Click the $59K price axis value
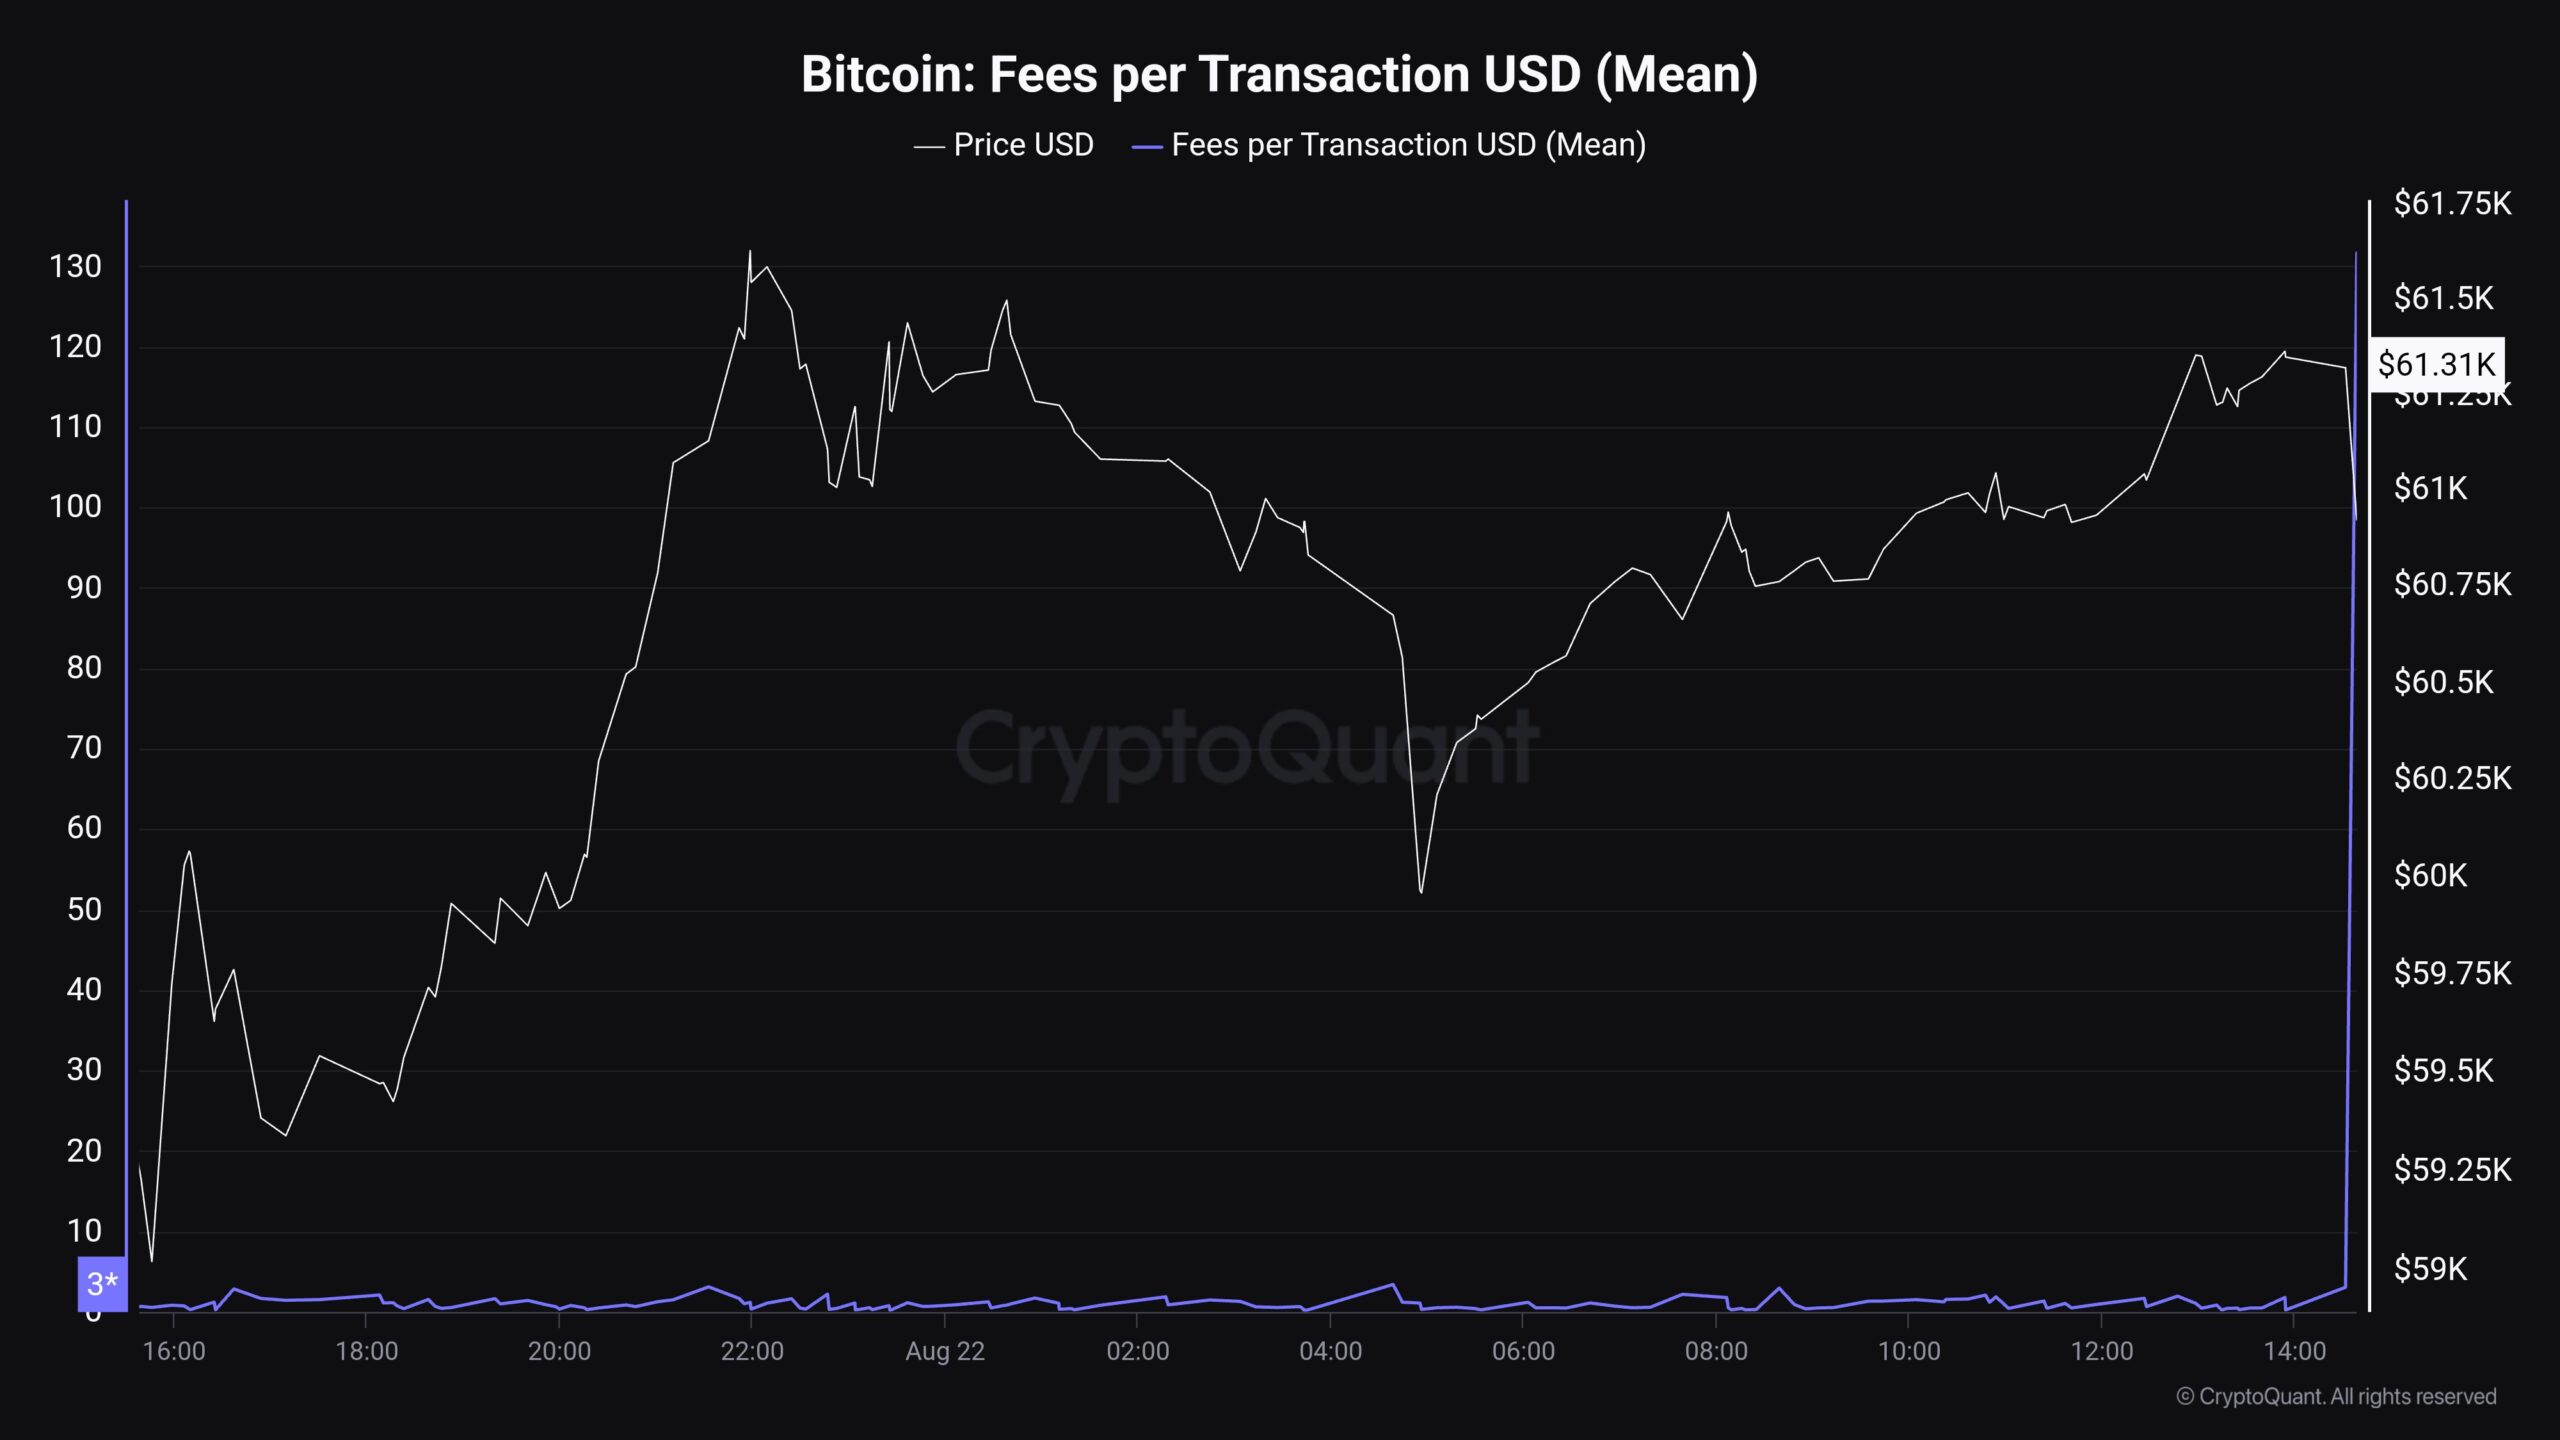The width and height of the screenshot is (2560, 1440). point(2430,1268)
